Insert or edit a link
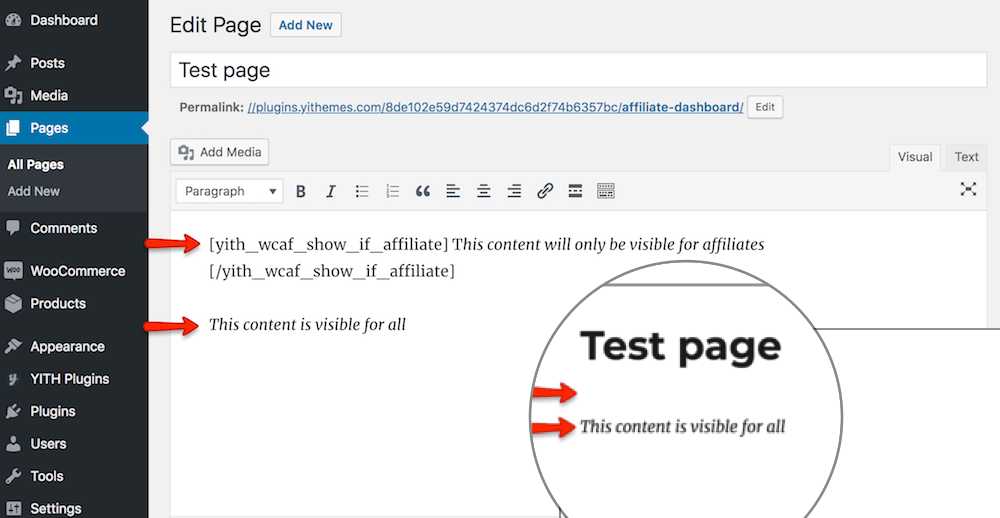This screenshot has height=518, width=1000. [545, 191]
